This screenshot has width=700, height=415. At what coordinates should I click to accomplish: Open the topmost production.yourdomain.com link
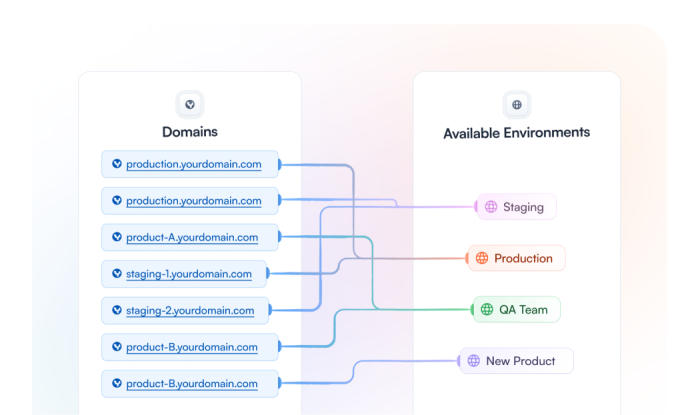pos(194,164)
